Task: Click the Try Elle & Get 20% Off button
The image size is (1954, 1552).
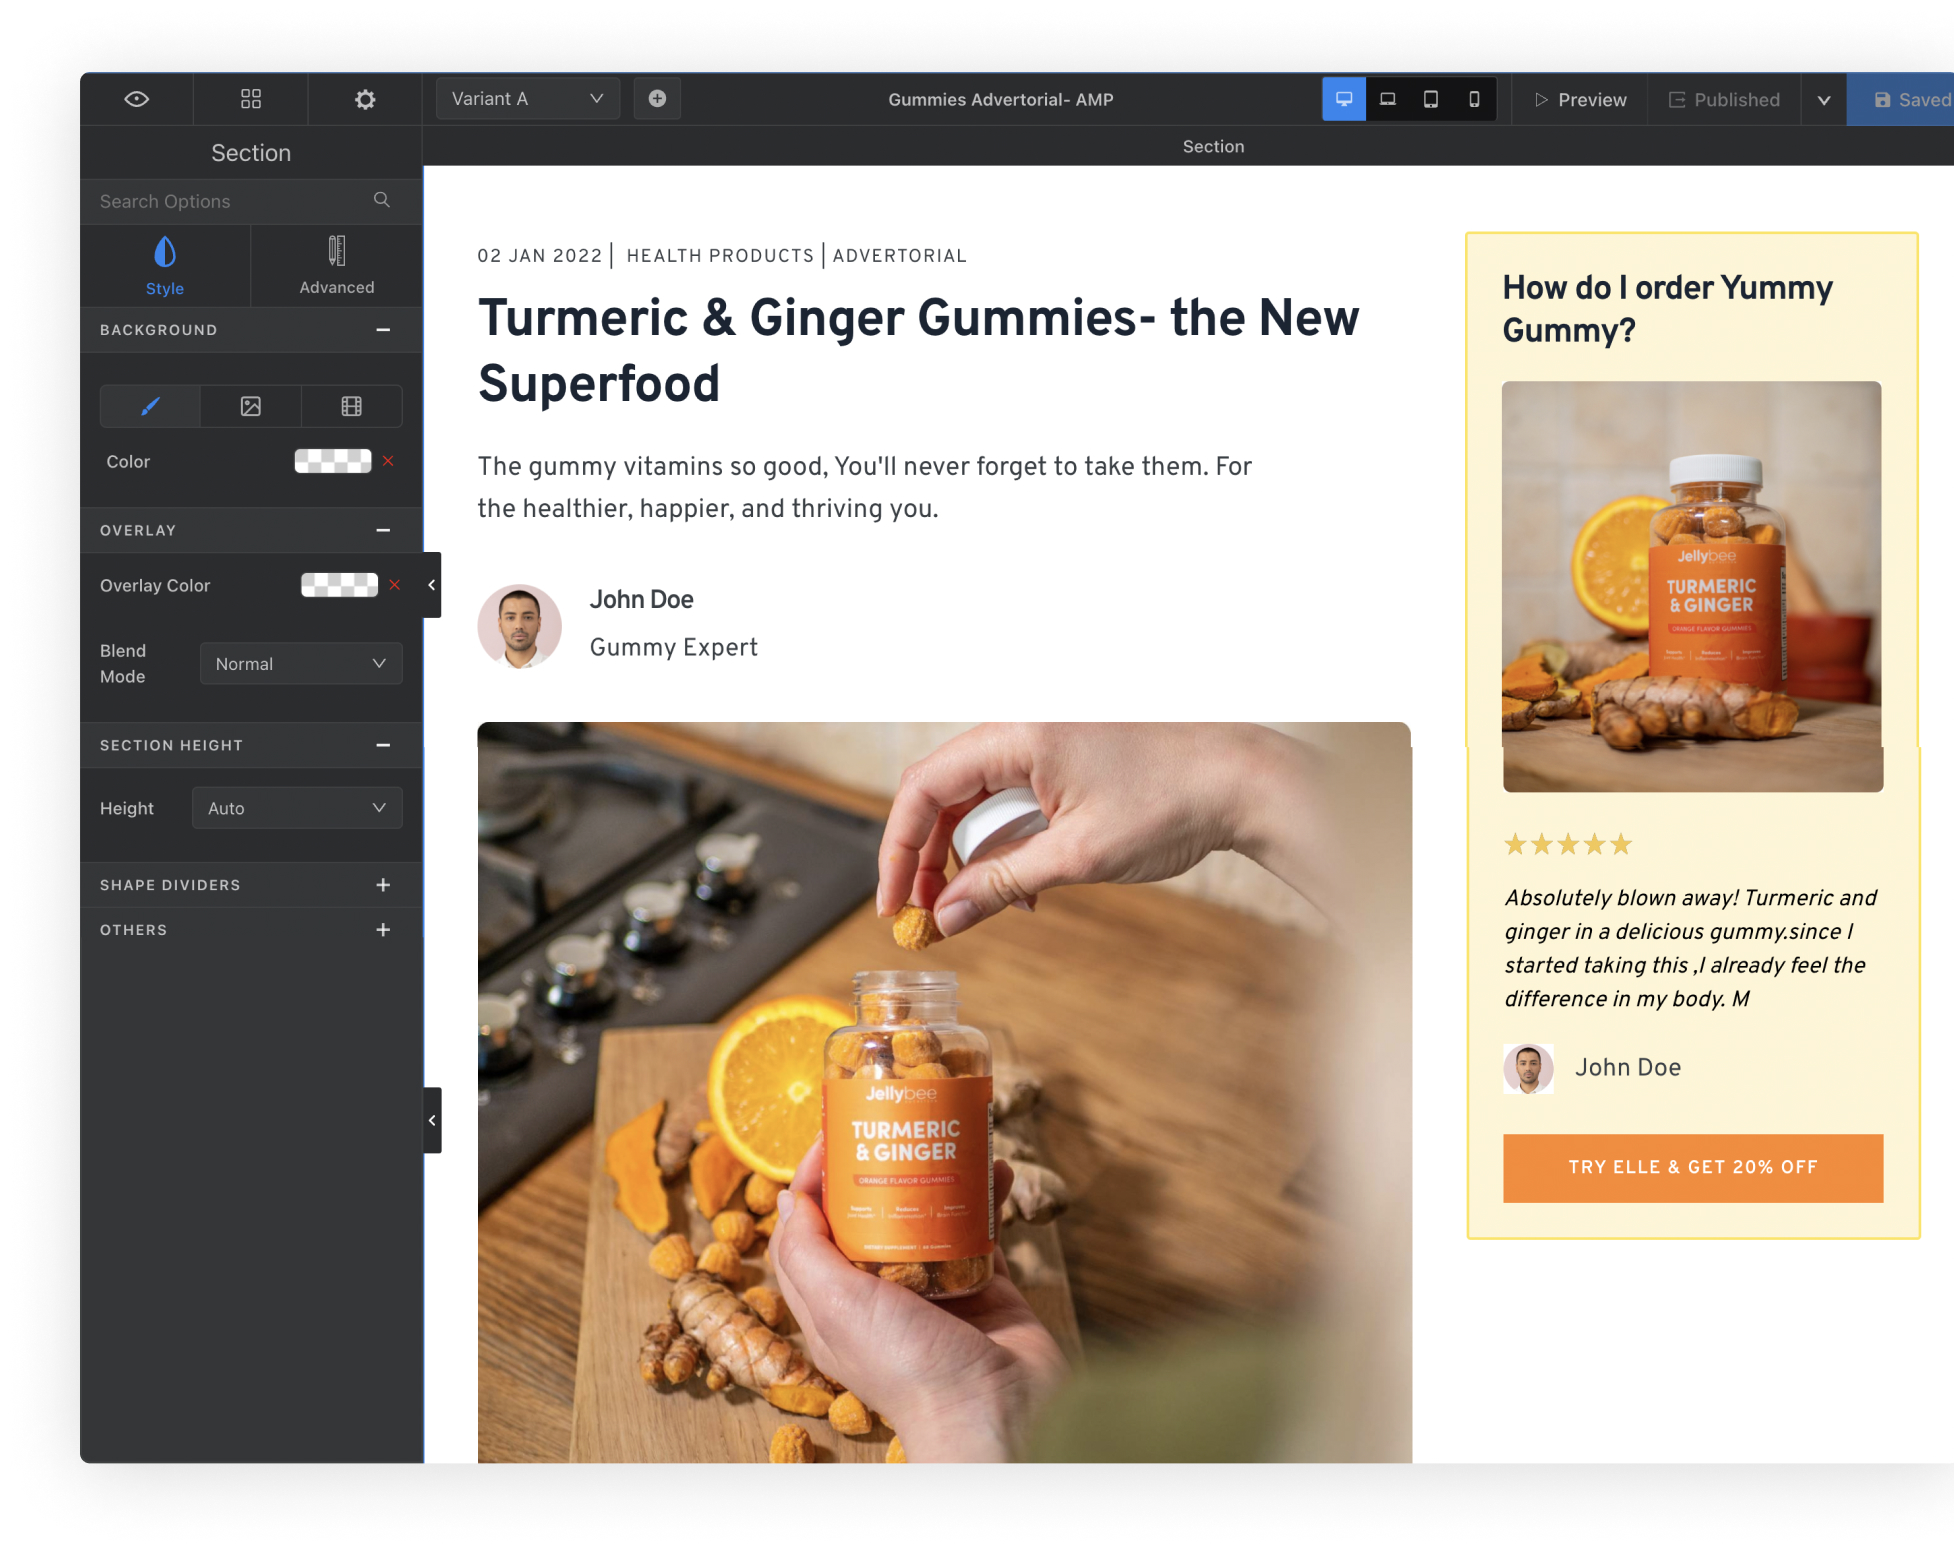Action: click(1692, 1167)
